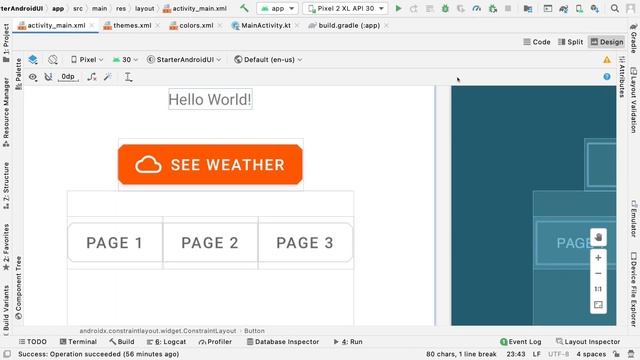640x360 pixels.
Task: Zoom out with the minus button
Action: tap(598, 273)
